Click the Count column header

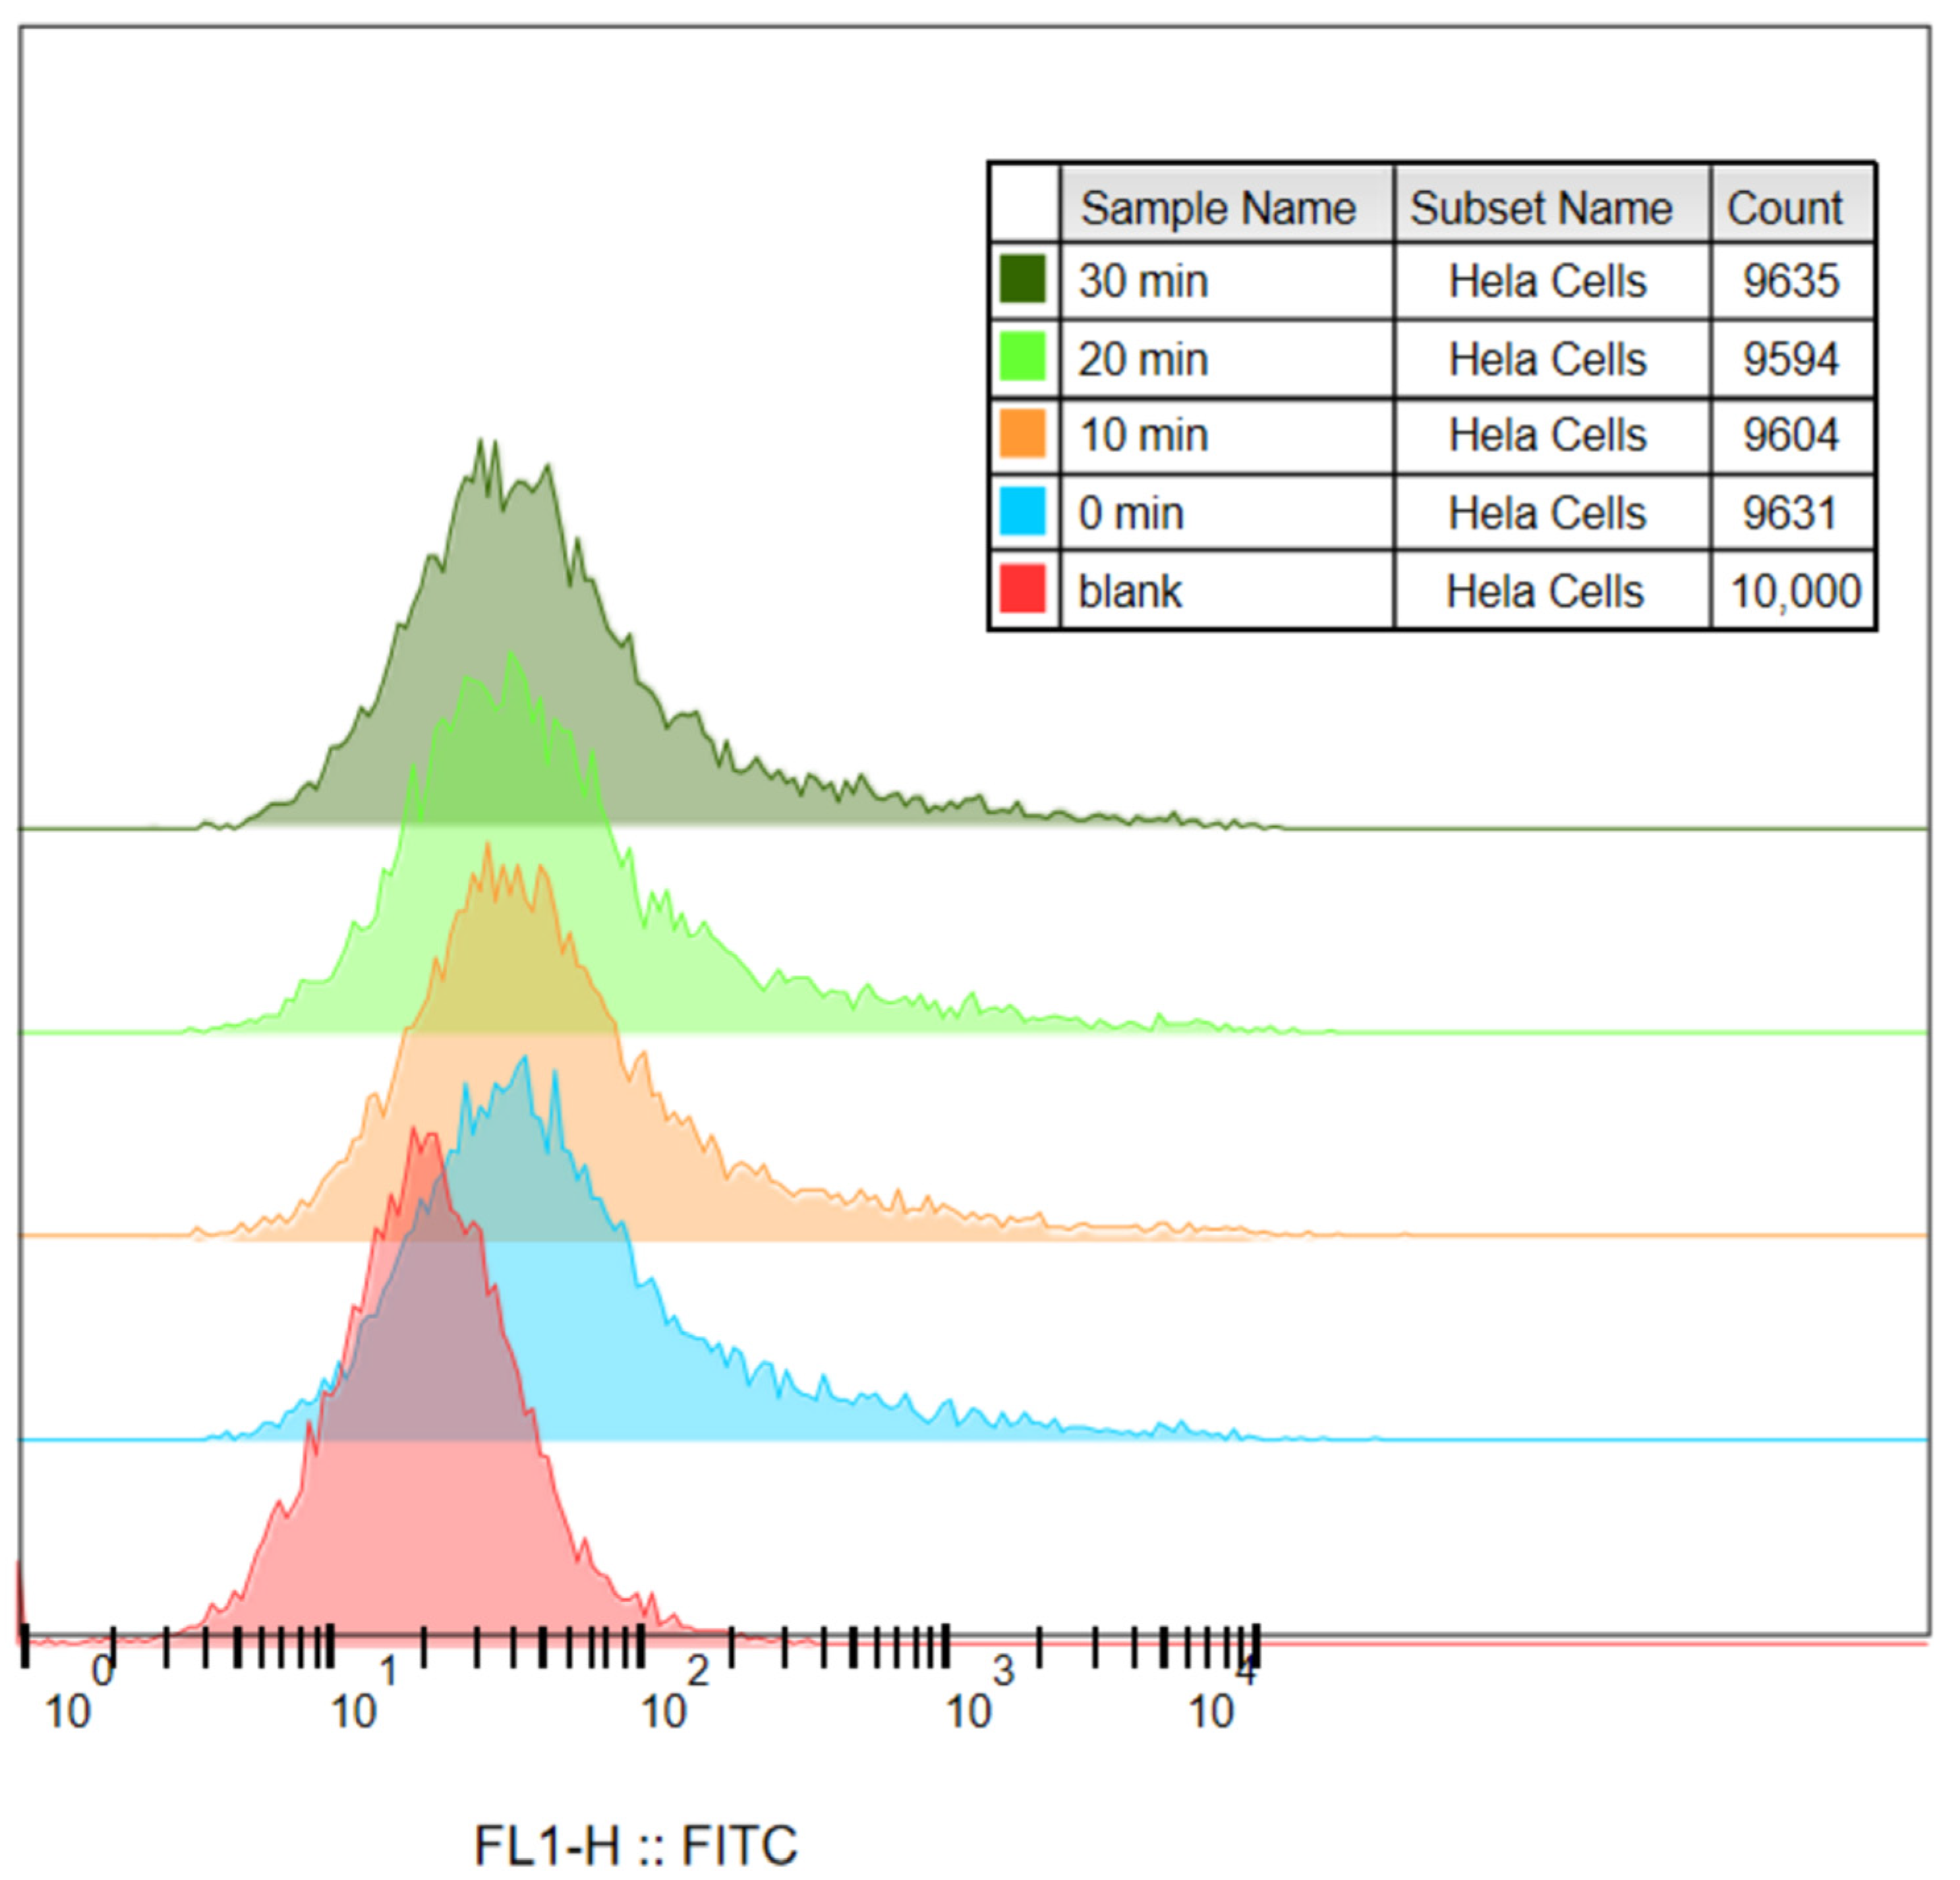tap(1784, 208)
